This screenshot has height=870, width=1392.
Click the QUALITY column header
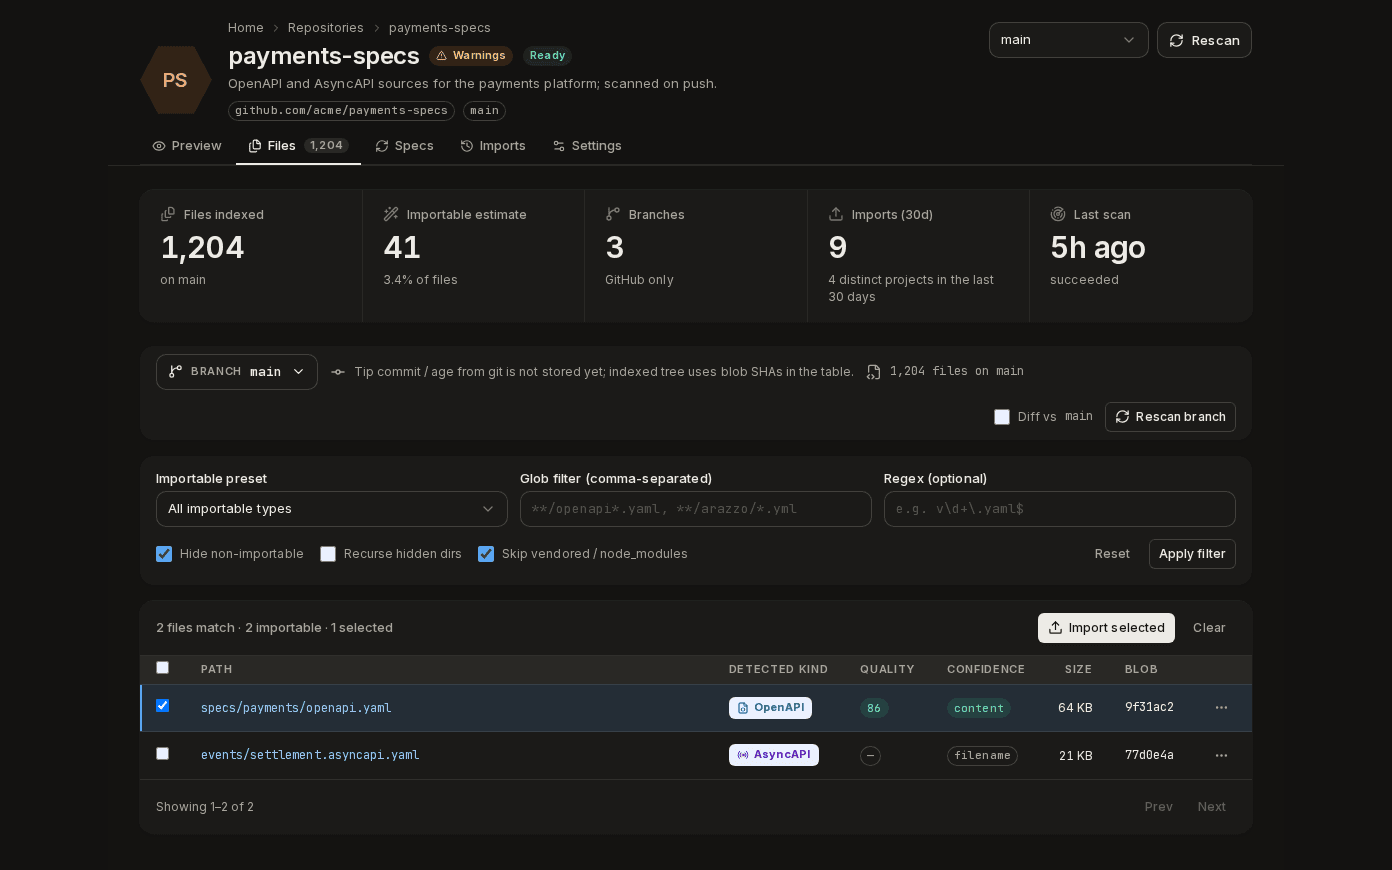887,669
